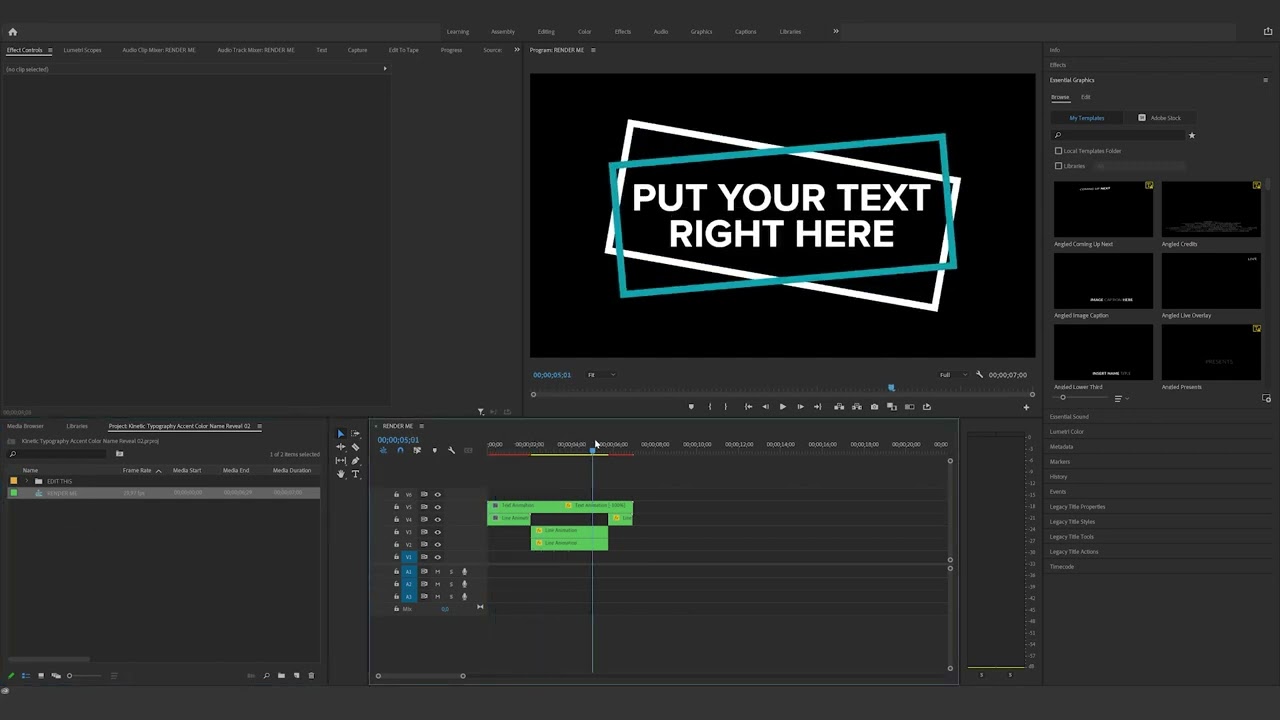The image size is (1280, 720).
Task: Solo audio track A2
Action: point(450,584)
